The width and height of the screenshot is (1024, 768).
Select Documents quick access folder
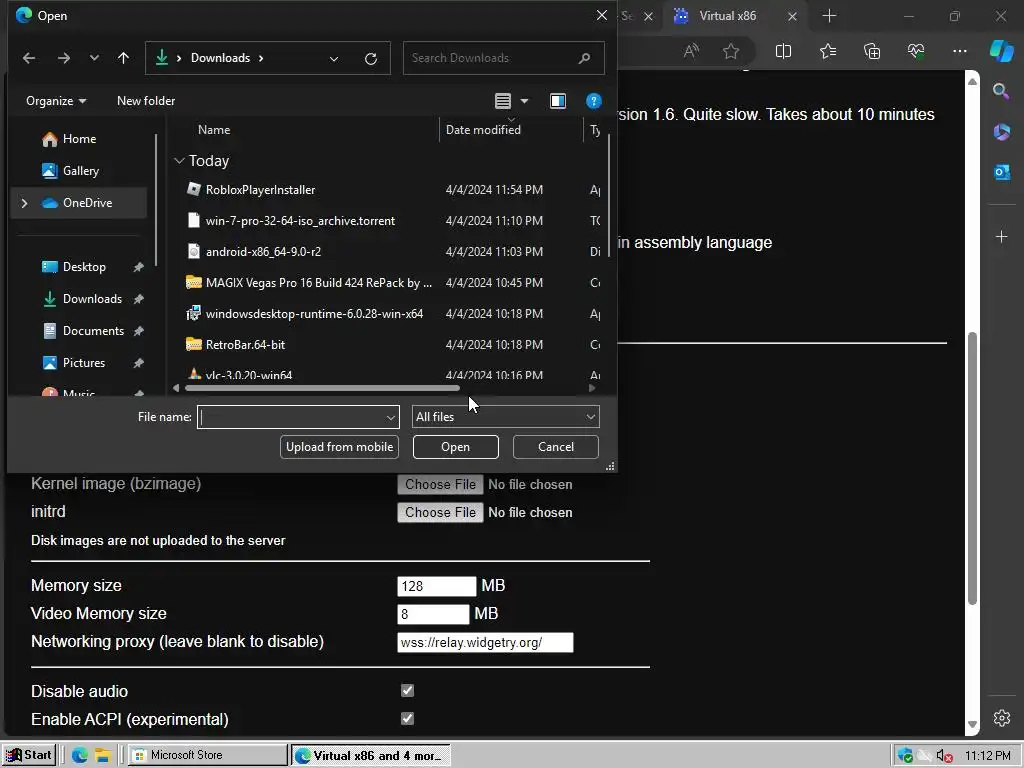click(x=93, y=330)
